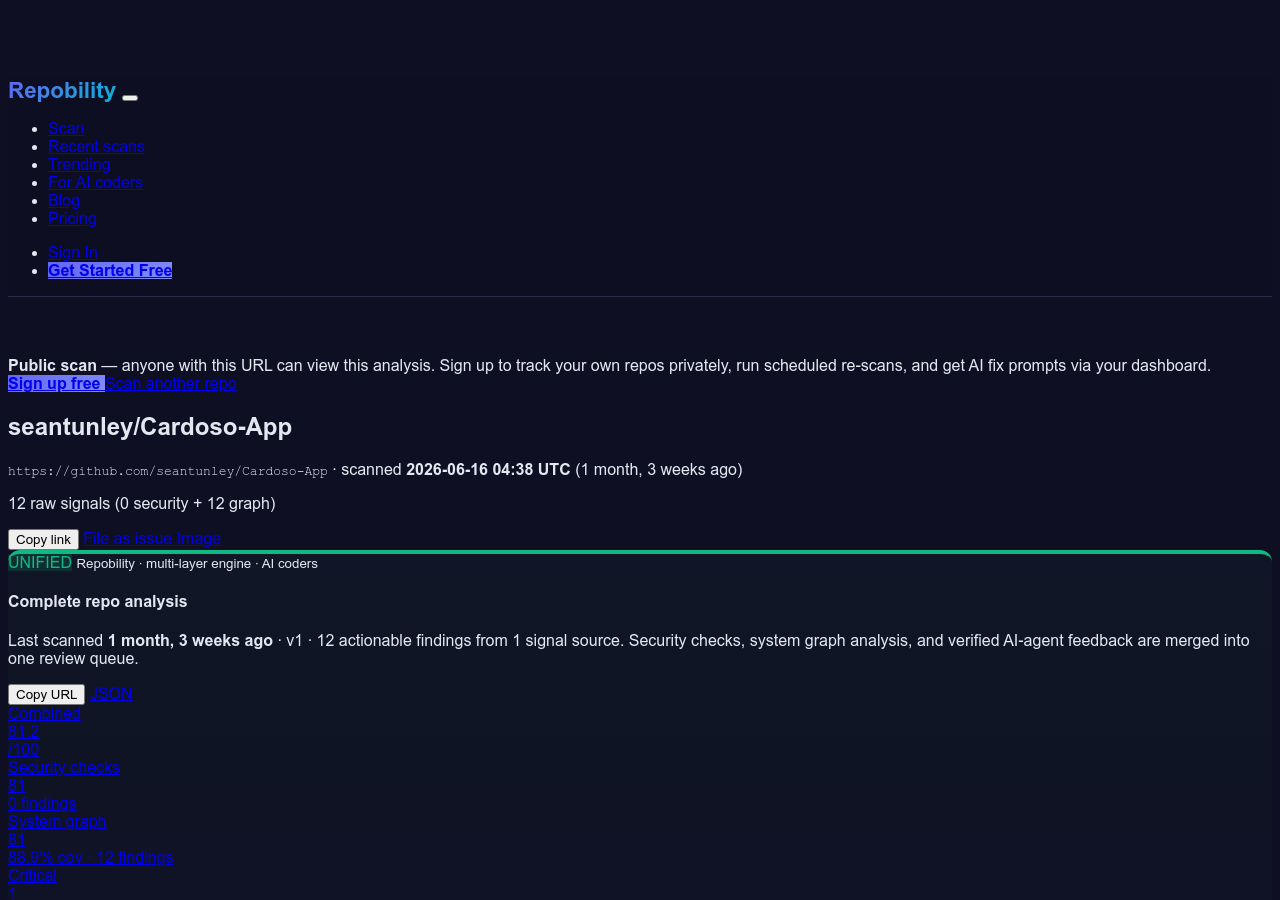Image resolution: width=1280 pixels, height=900 pixels.
Task: View the Pricing page link
Action: pos(72,218)
